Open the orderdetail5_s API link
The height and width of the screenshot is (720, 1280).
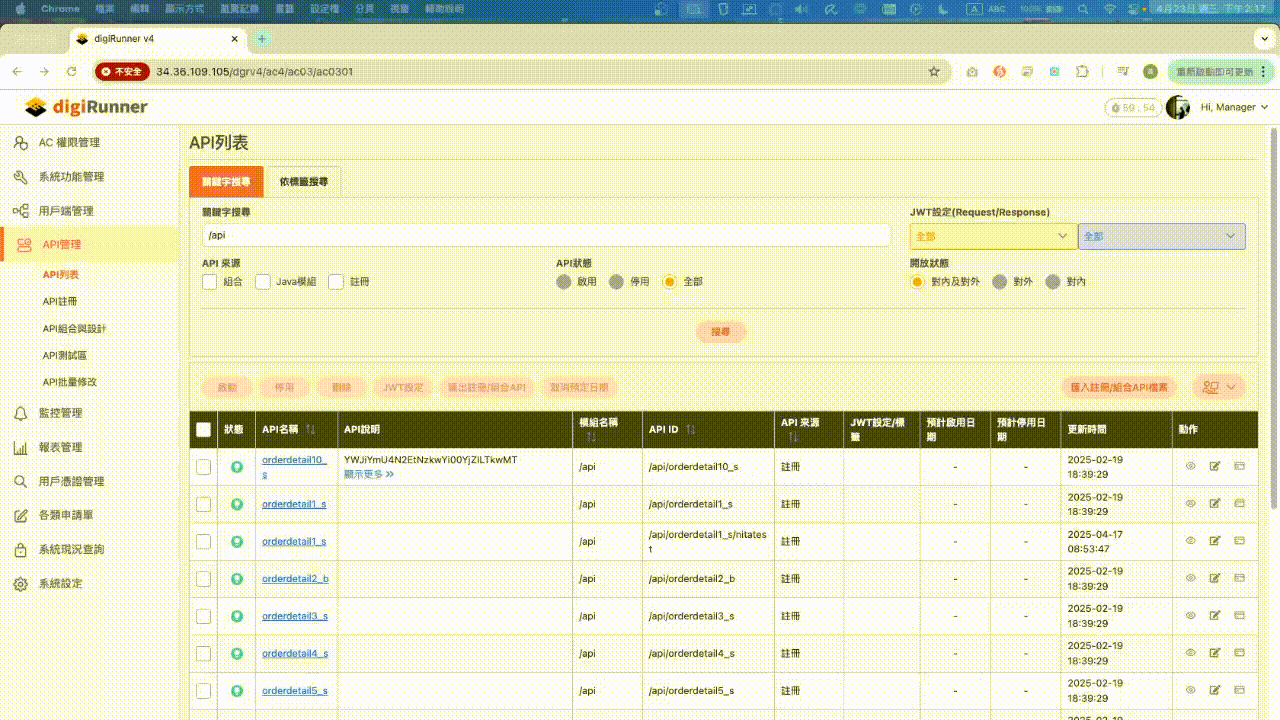pos(295,690)
